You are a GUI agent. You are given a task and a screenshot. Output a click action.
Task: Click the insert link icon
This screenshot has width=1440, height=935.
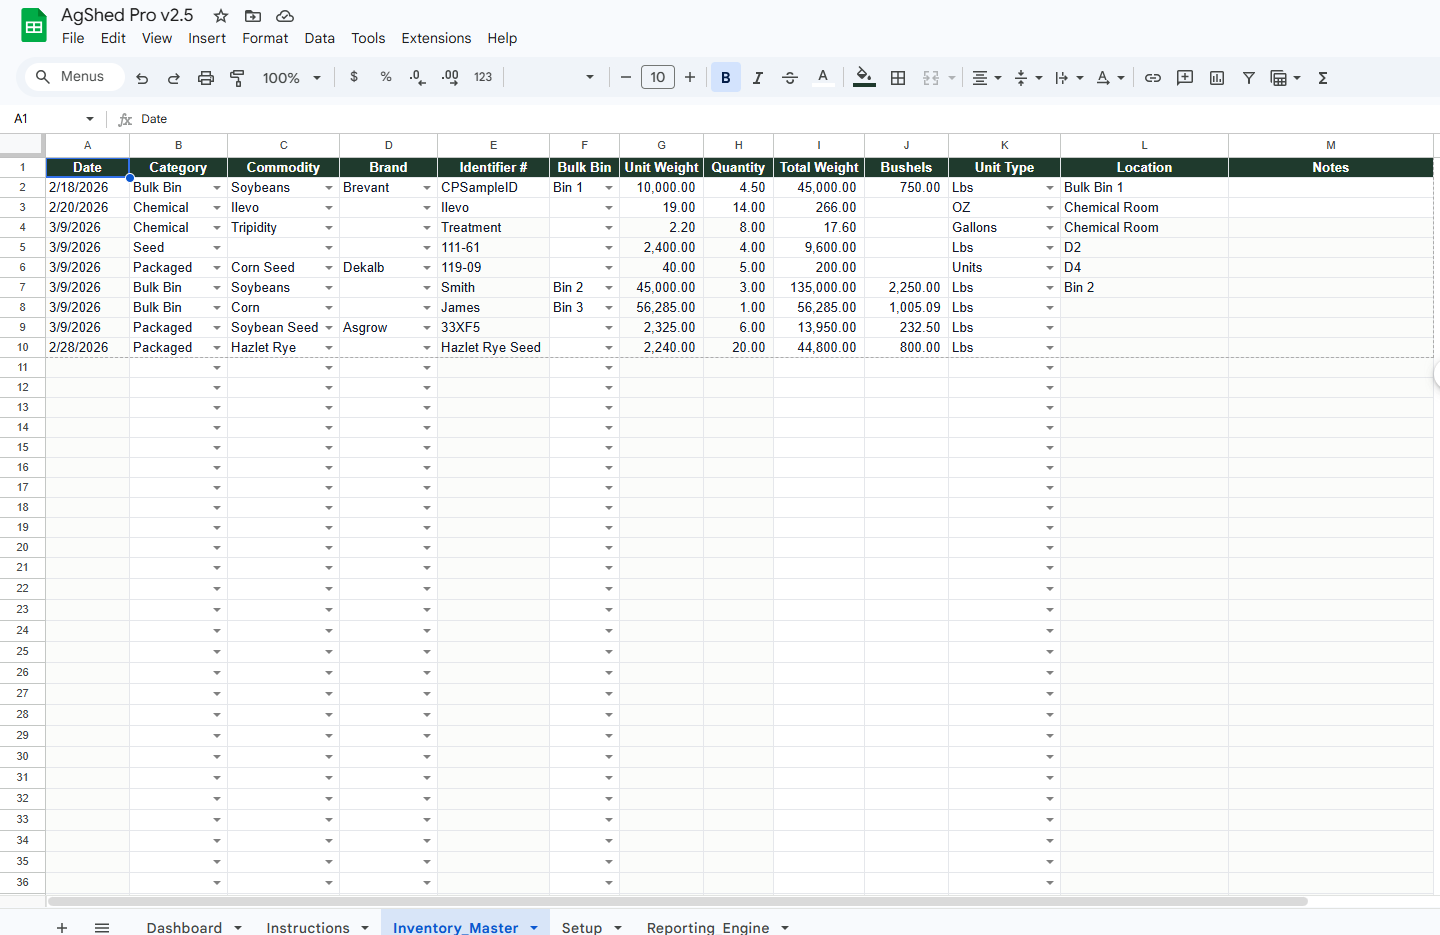(1153, 78)
